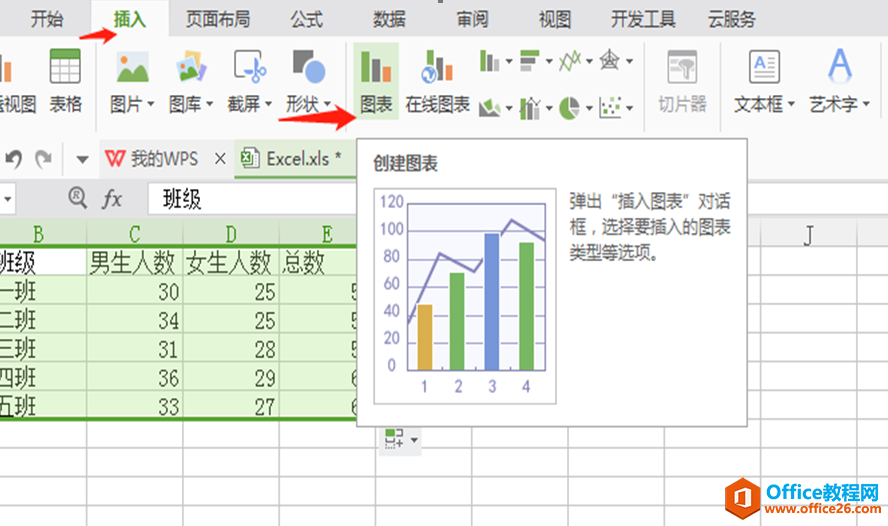The height and width of the screenshot is (526, 888).
Task: Expand the 形状 dropdown arrow
Action: 327,104
